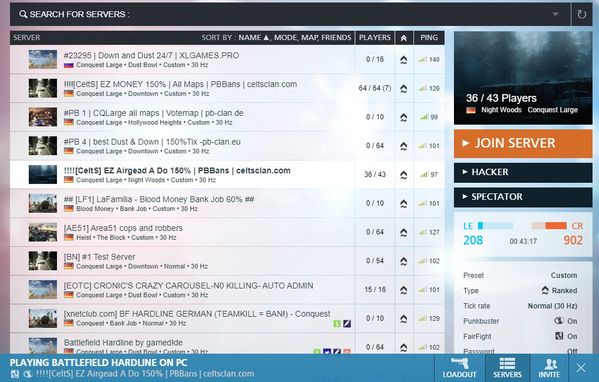
Task: Click the Join Server button
Action: tap(523, 143)
